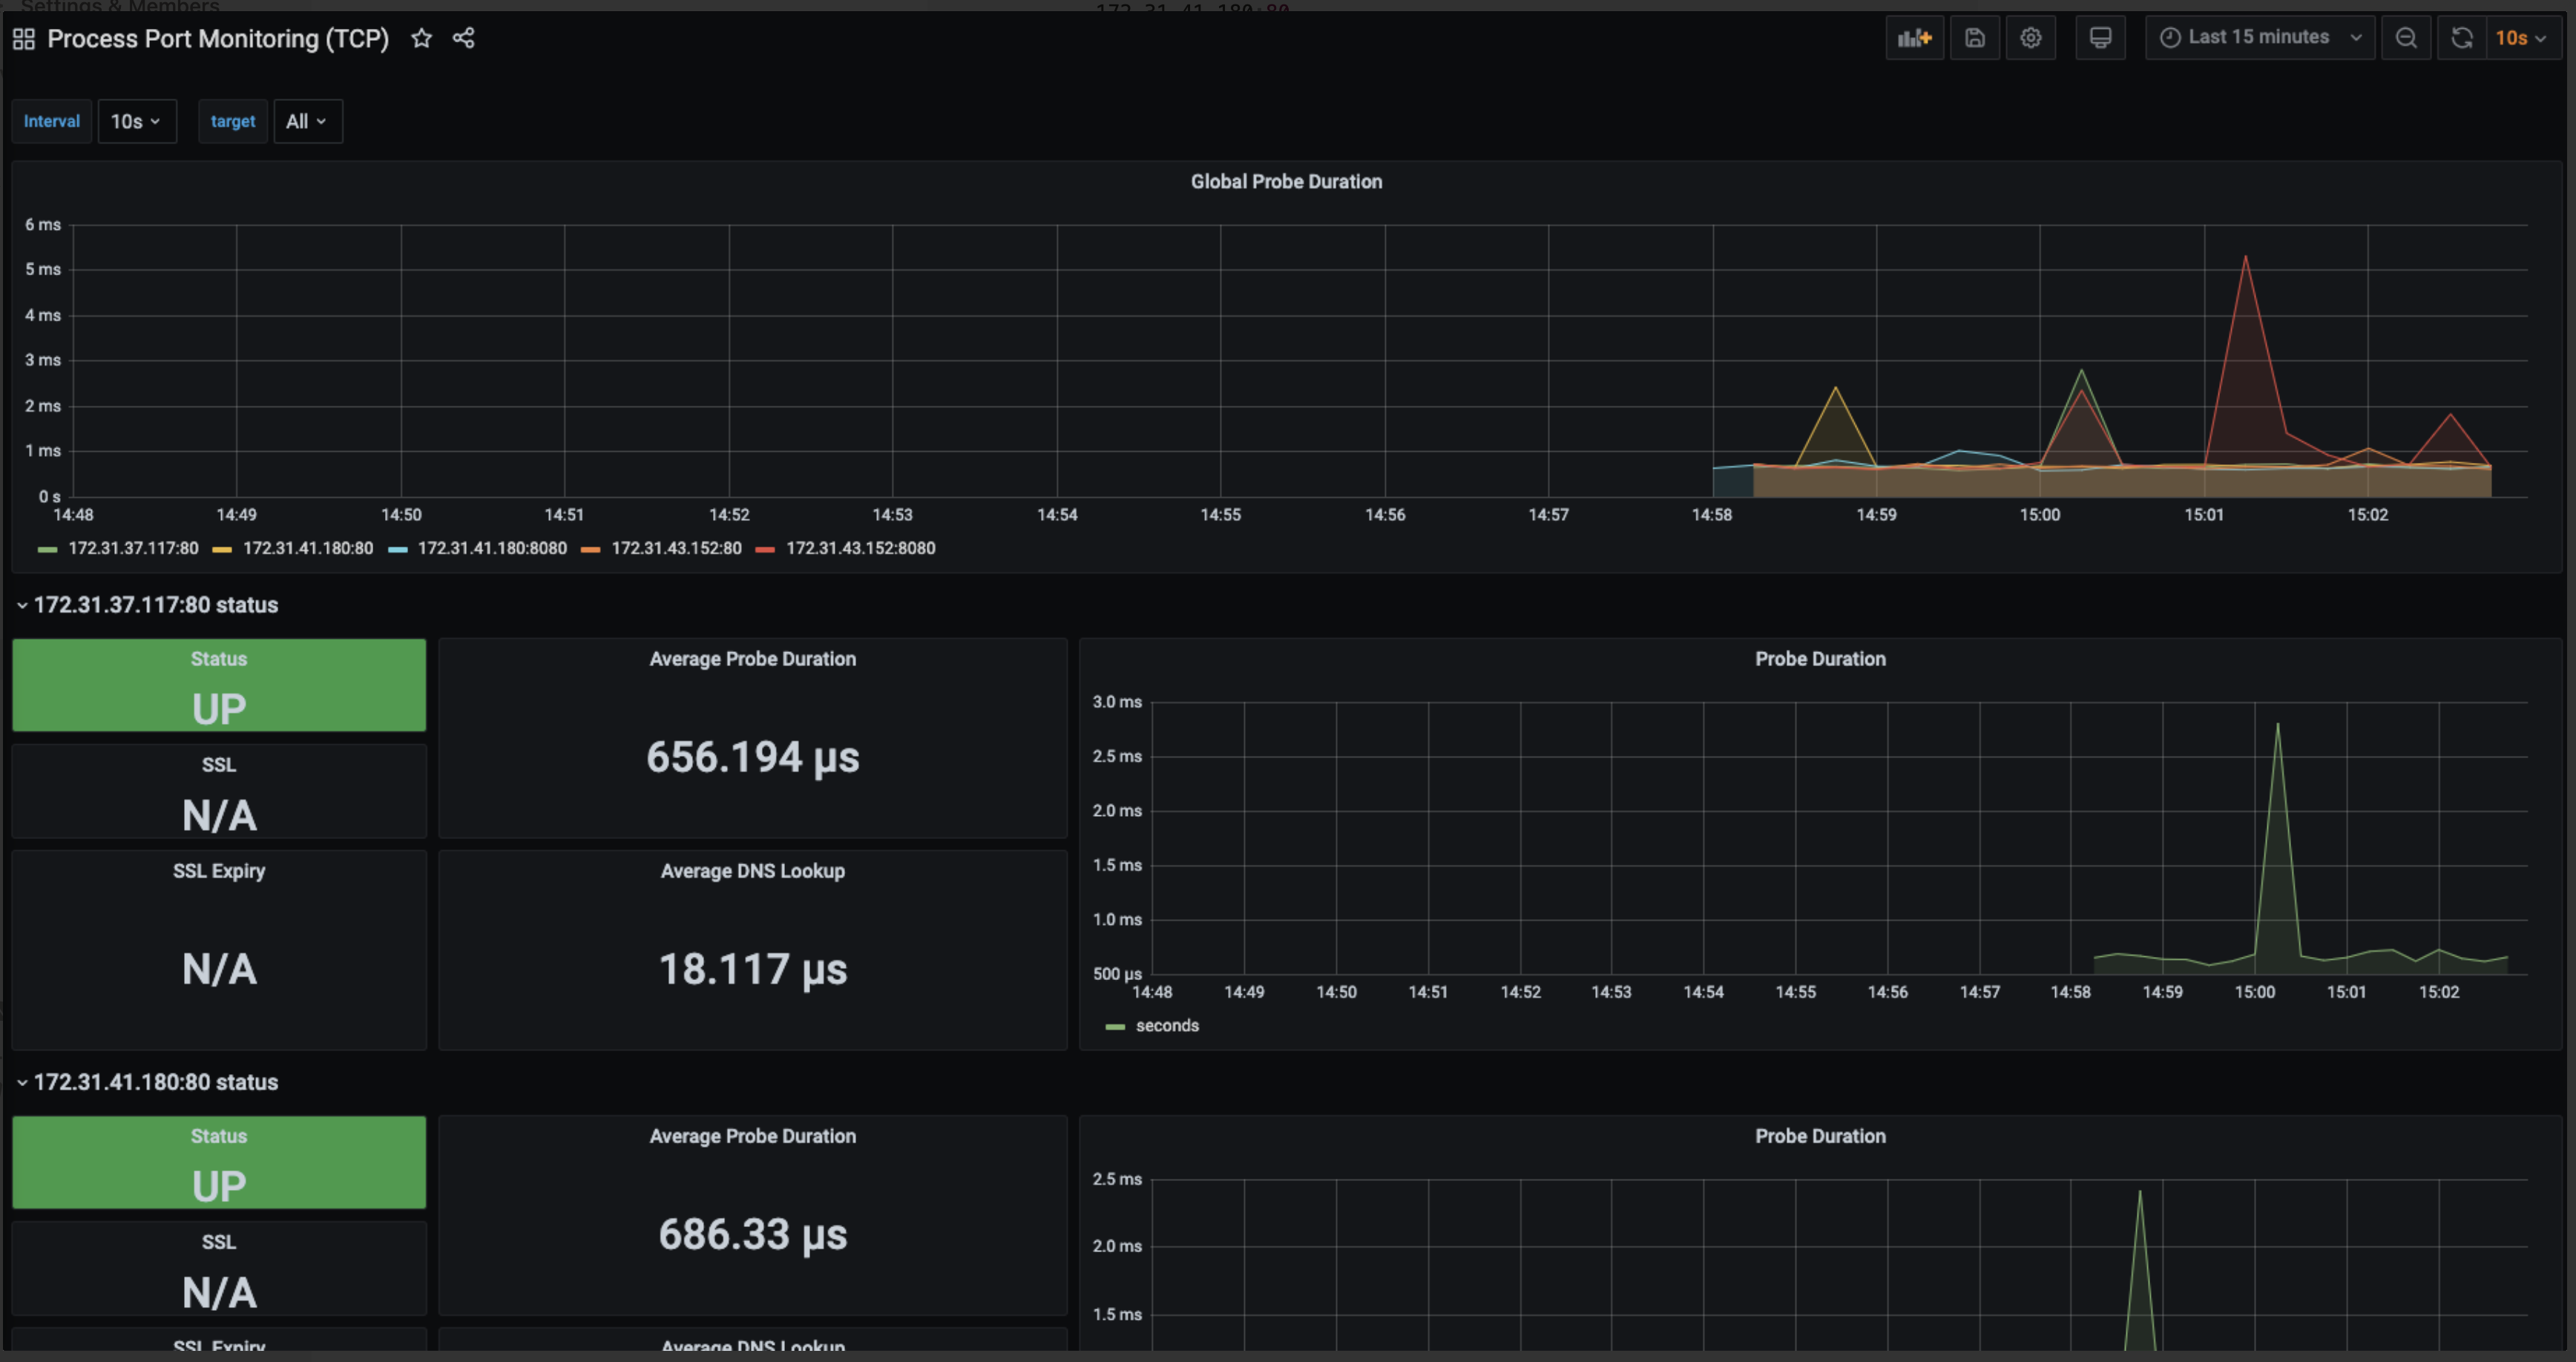Click the refresh dashboard icon
The width and height of the screenshot is (2576, 1362).
[2461, 38]
